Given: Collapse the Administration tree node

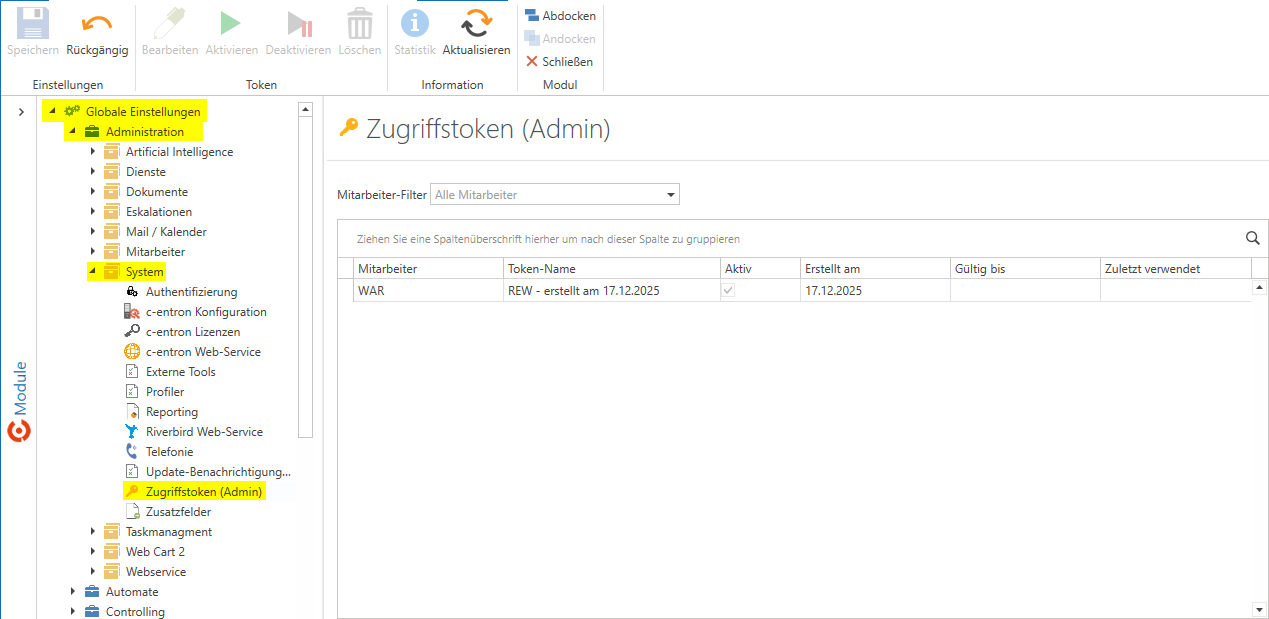Looking at the screenshot, I should (x=72, y=131).
